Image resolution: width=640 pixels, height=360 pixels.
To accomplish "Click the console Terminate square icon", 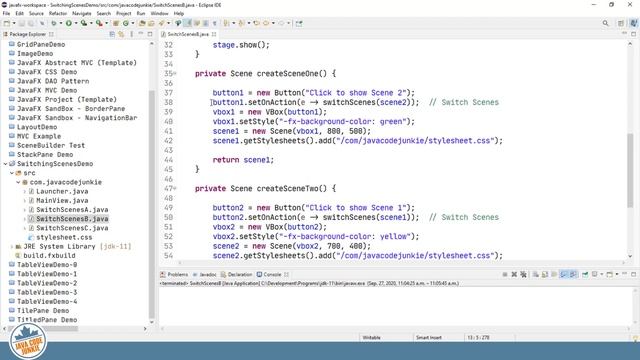I will (x=505, y=274).
